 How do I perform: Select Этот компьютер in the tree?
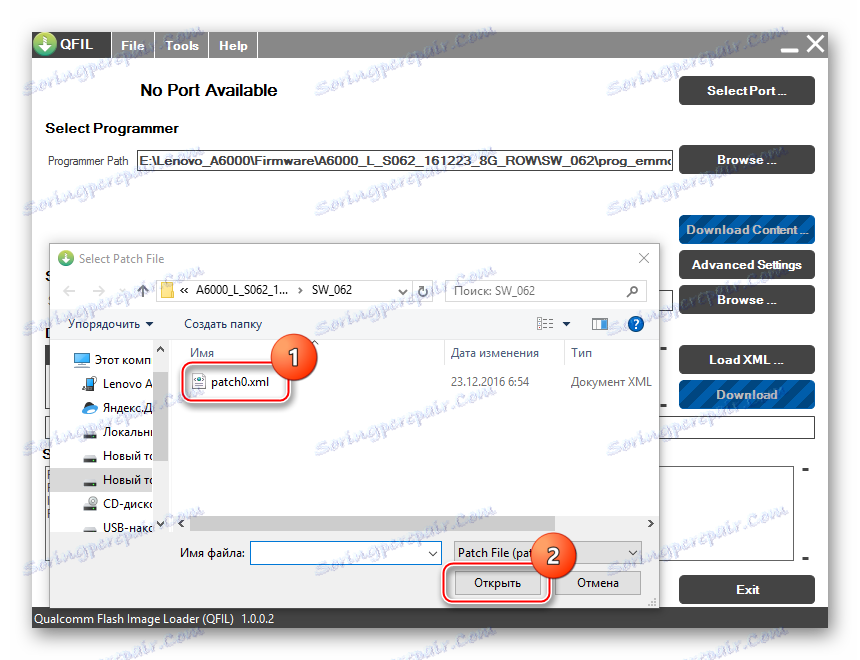tap(112, 360)
